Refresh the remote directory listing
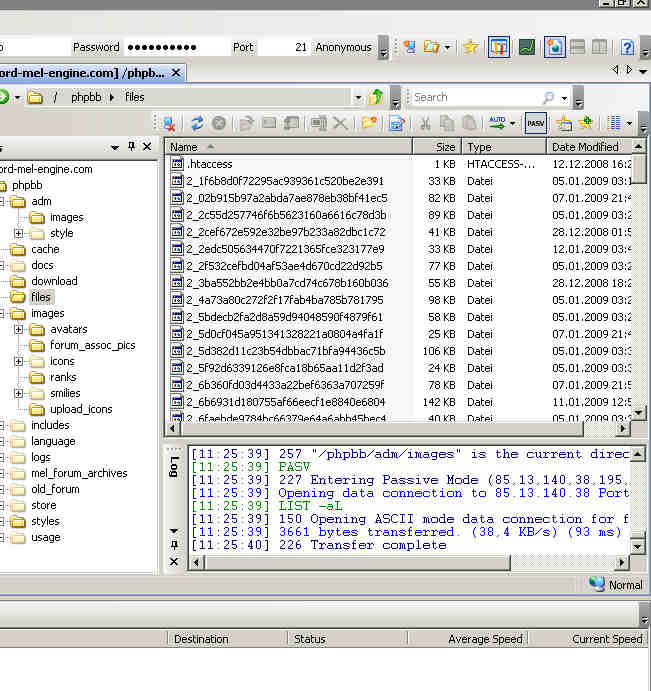This screenshot has width=651, height=691. pyautogui.click(x=197, y=124)
